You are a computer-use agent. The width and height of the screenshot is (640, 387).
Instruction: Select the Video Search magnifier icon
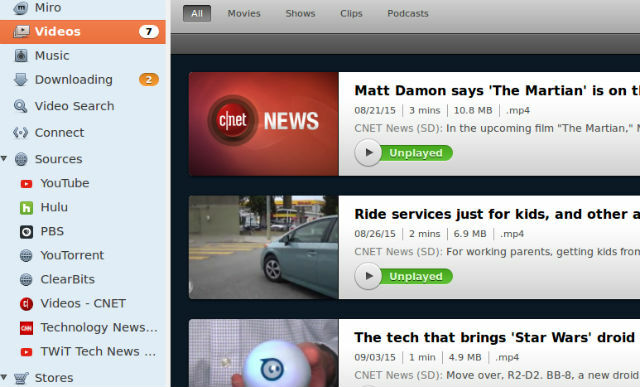[20, 106]
